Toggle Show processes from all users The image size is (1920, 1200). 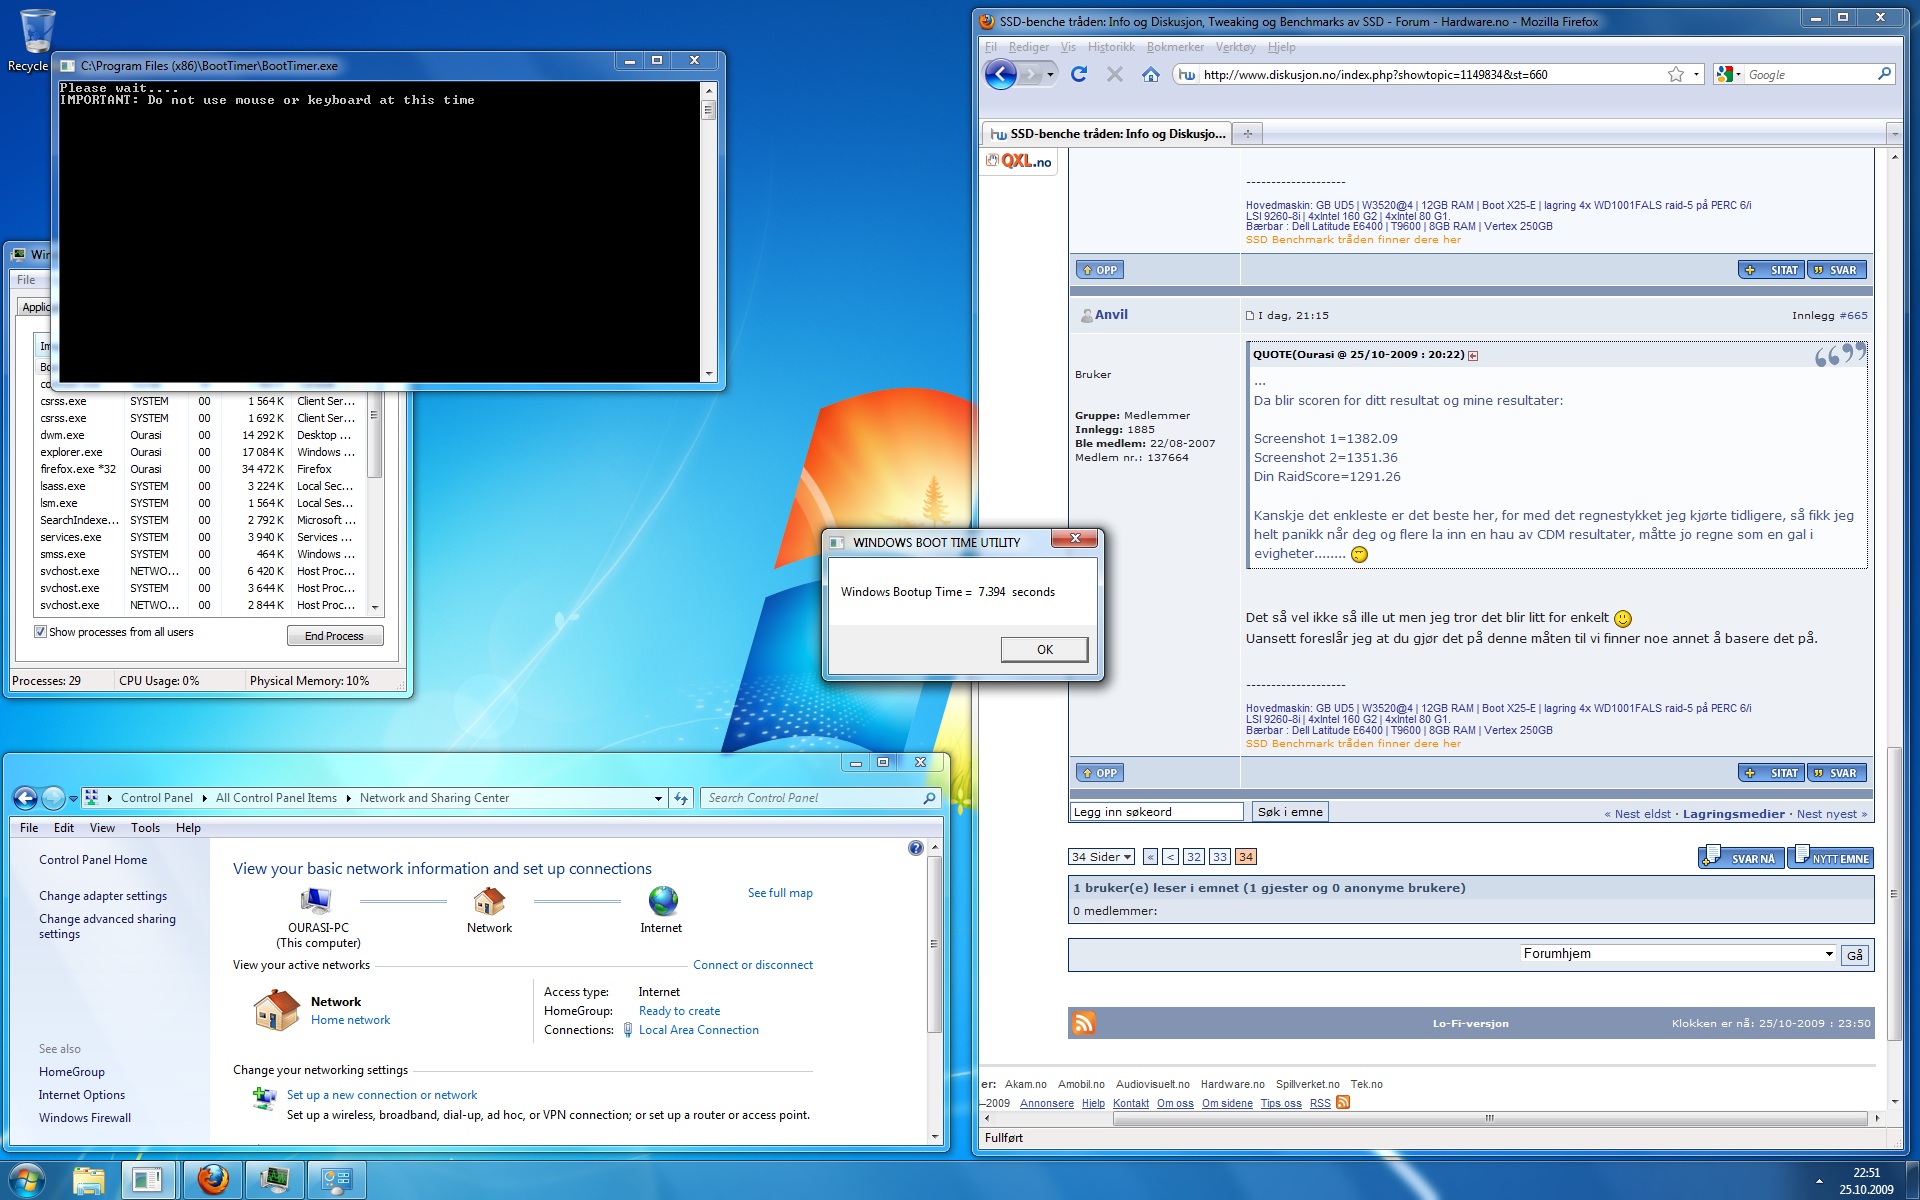41,632
